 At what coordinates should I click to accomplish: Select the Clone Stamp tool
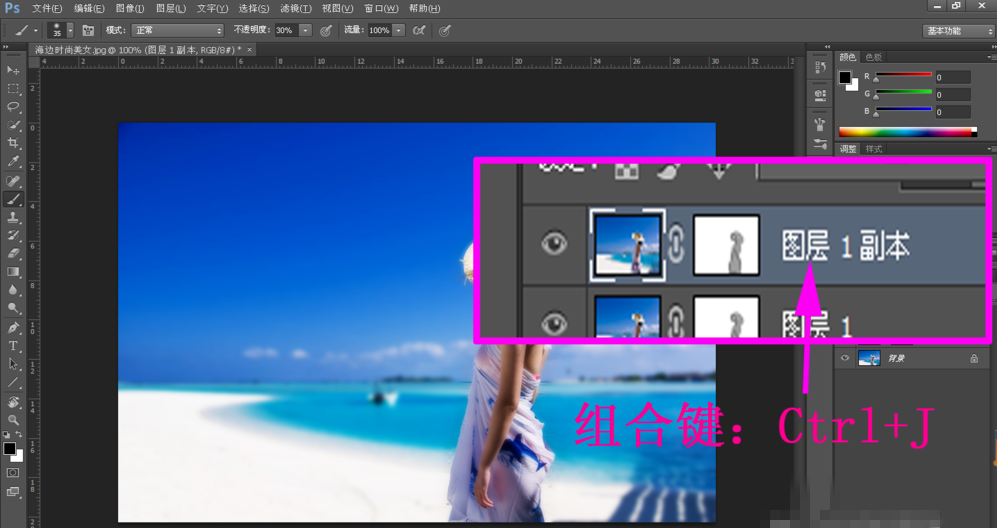point(13,217)
